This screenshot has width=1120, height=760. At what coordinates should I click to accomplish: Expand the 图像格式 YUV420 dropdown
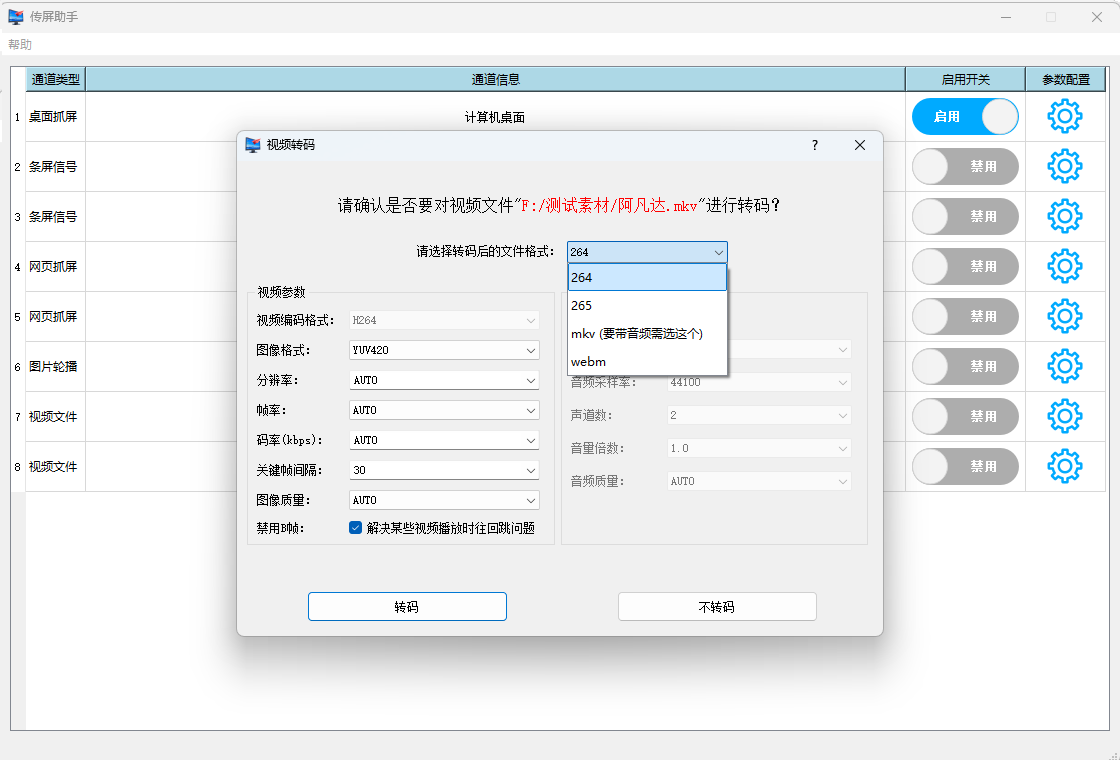click(444, 350)
